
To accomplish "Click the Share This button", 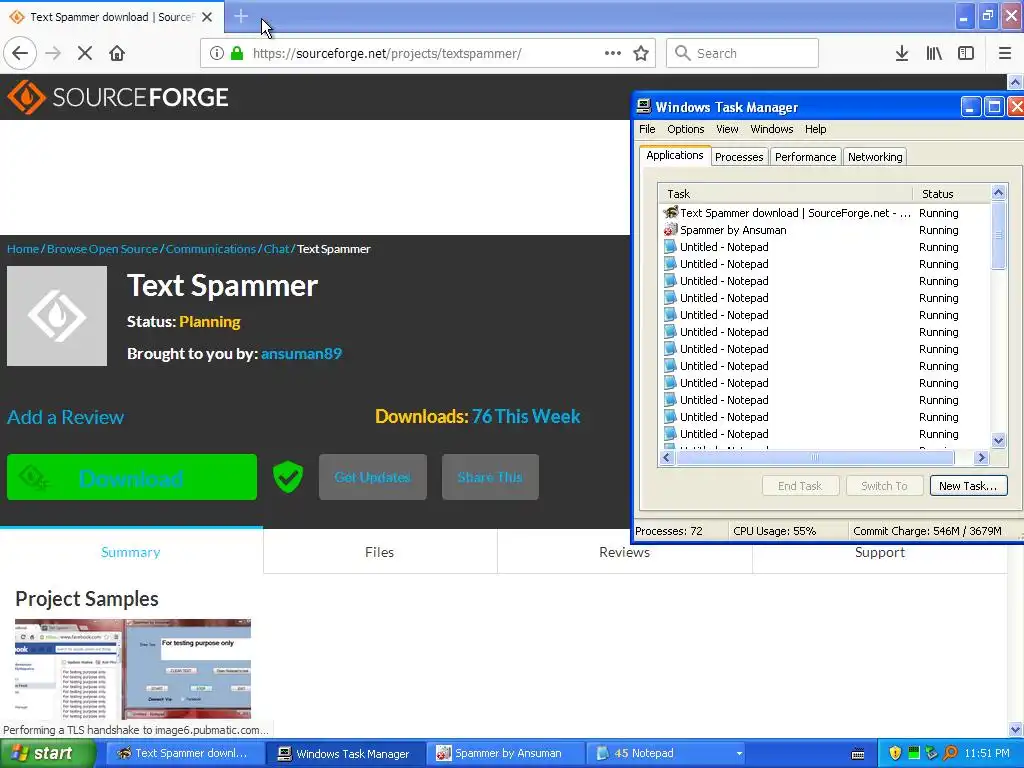I will [490, 477].
